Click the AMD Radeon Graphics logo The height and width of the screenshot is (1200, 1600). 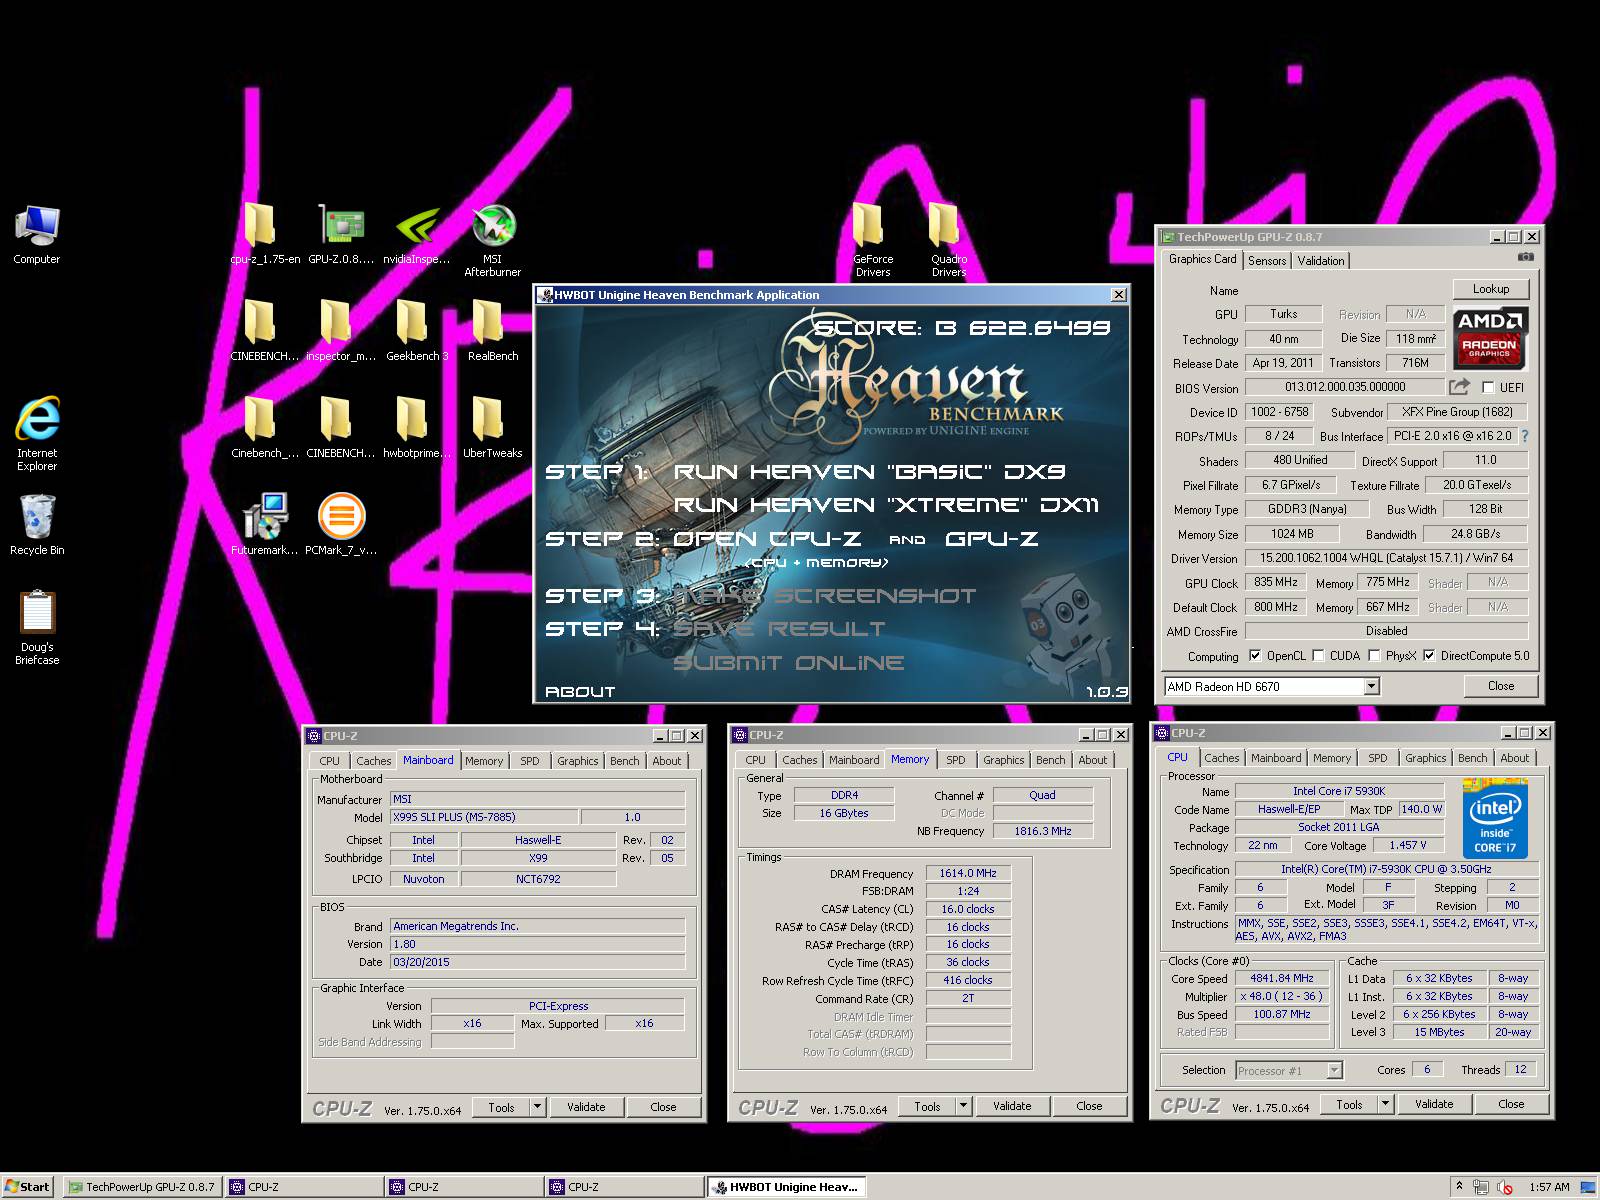(1489, 339)
